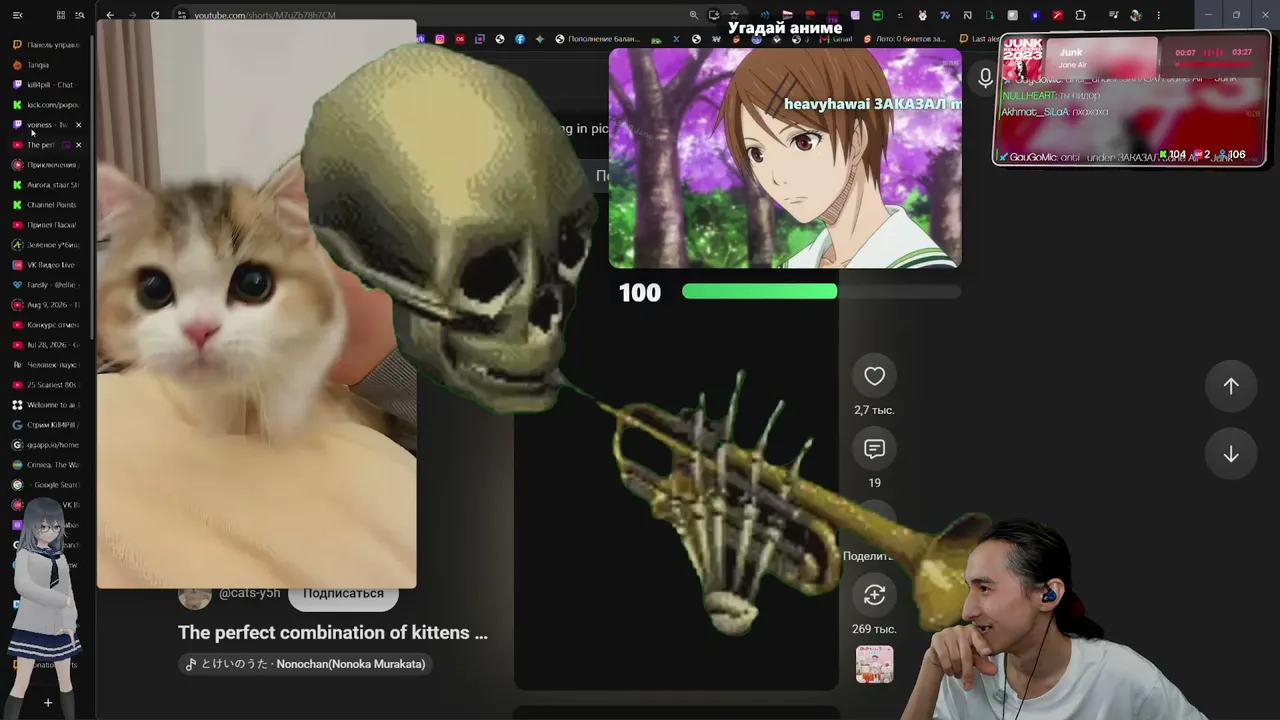Switch to Aurora_staar tab

tap(46, 185)
